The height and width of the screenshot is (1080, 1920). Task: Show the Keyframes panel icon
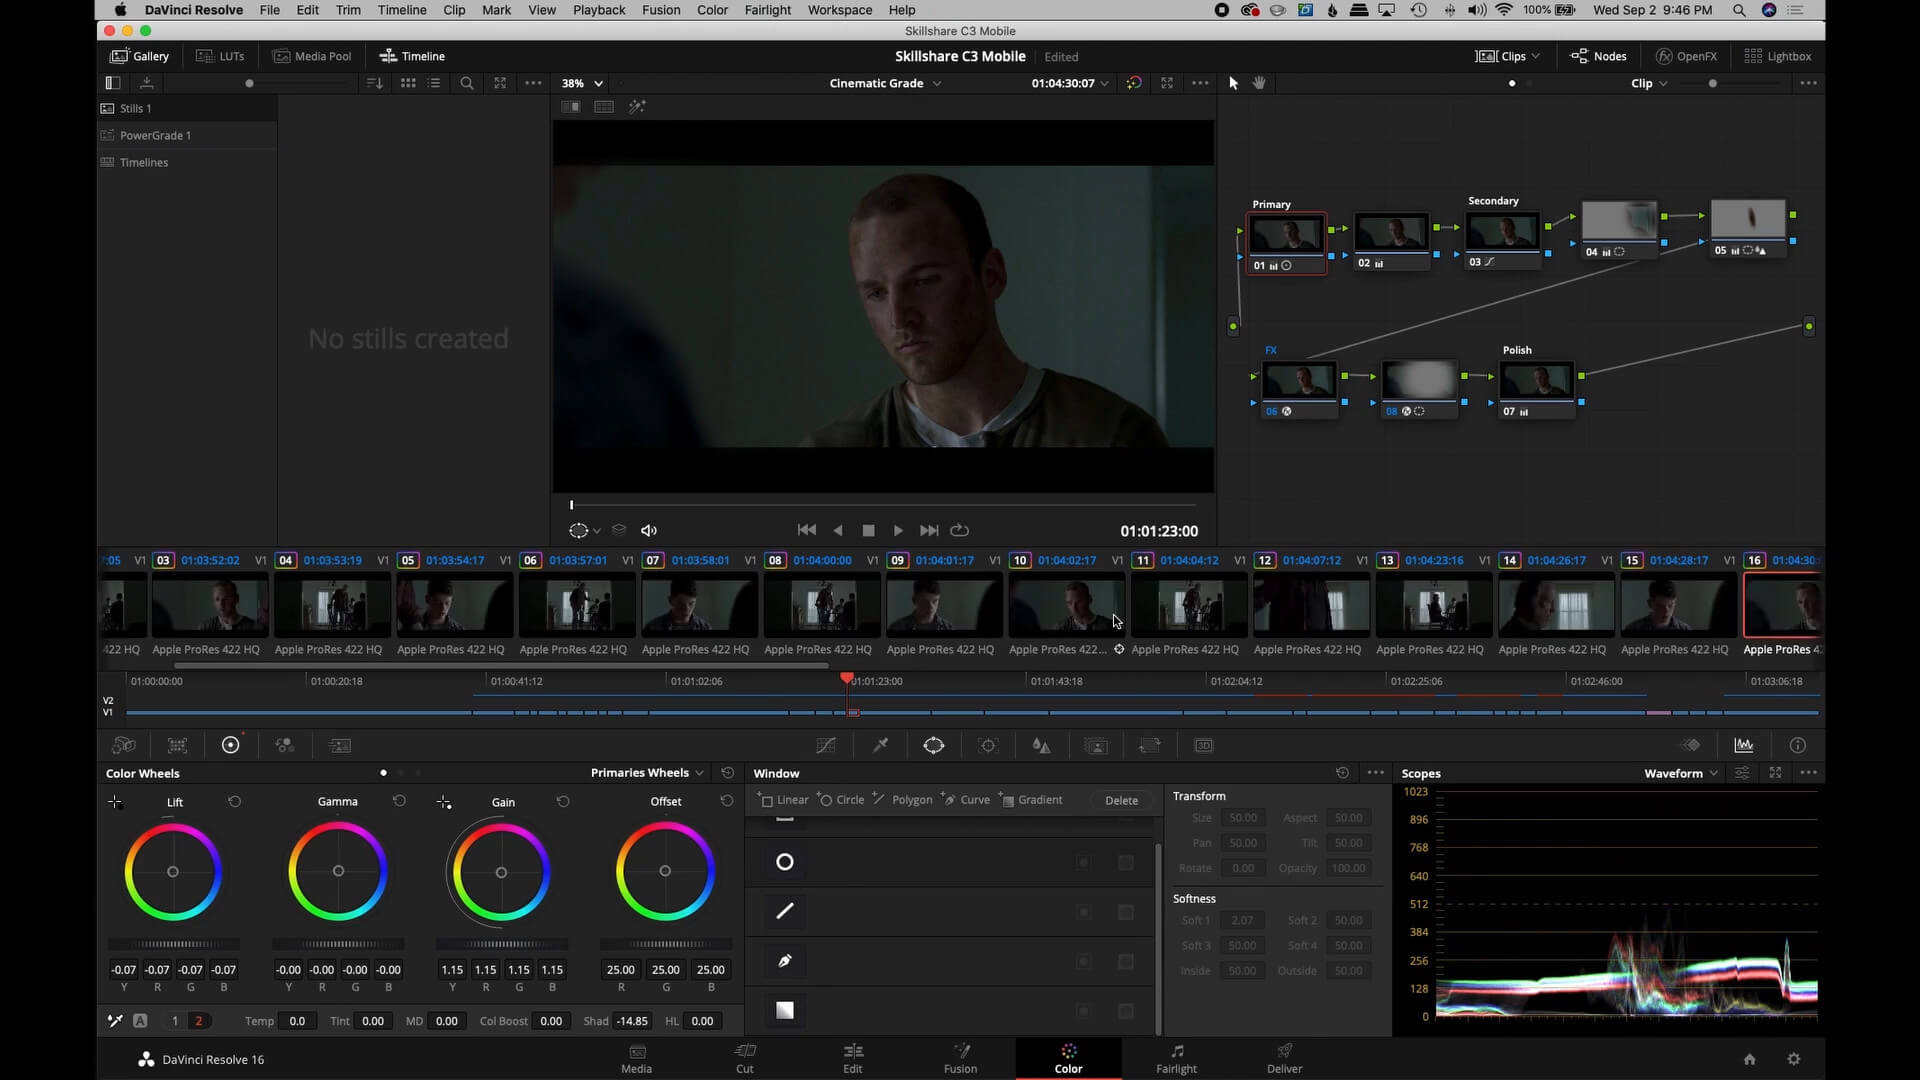pyautogui.click(x=1690, y=745)
